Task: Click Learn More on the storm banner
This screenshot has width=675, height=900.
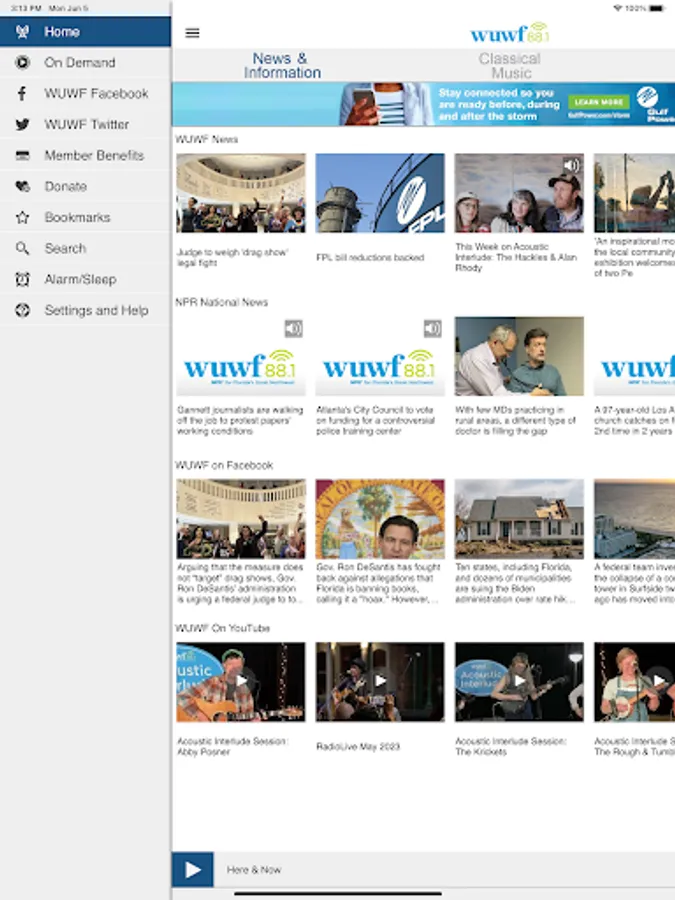Action: 599,102
